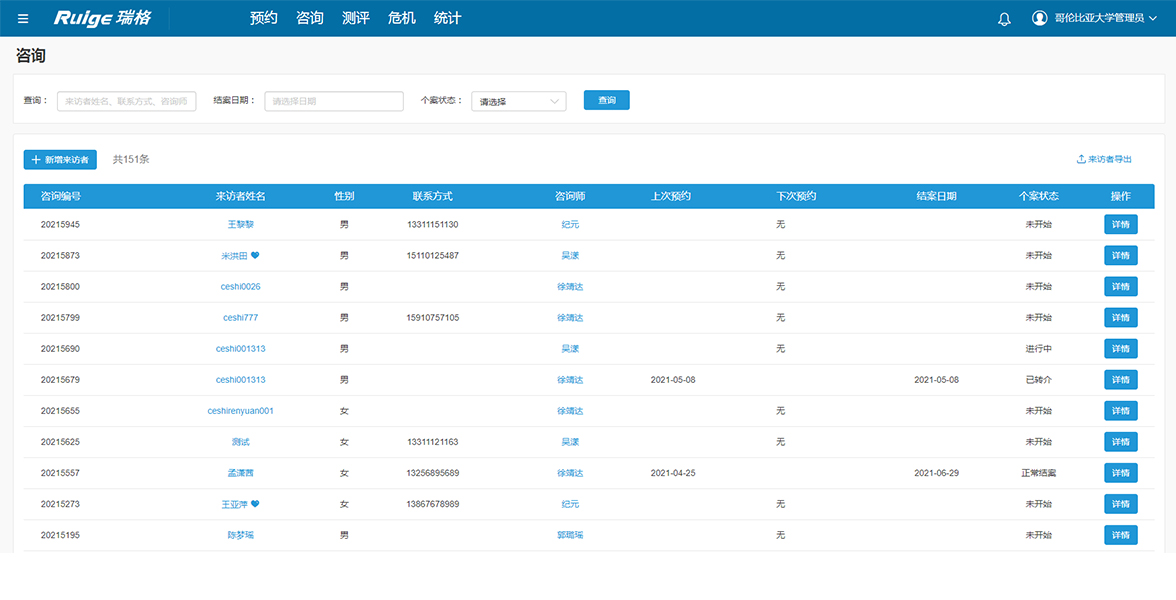Click the Ruige logo

[102, 18]
